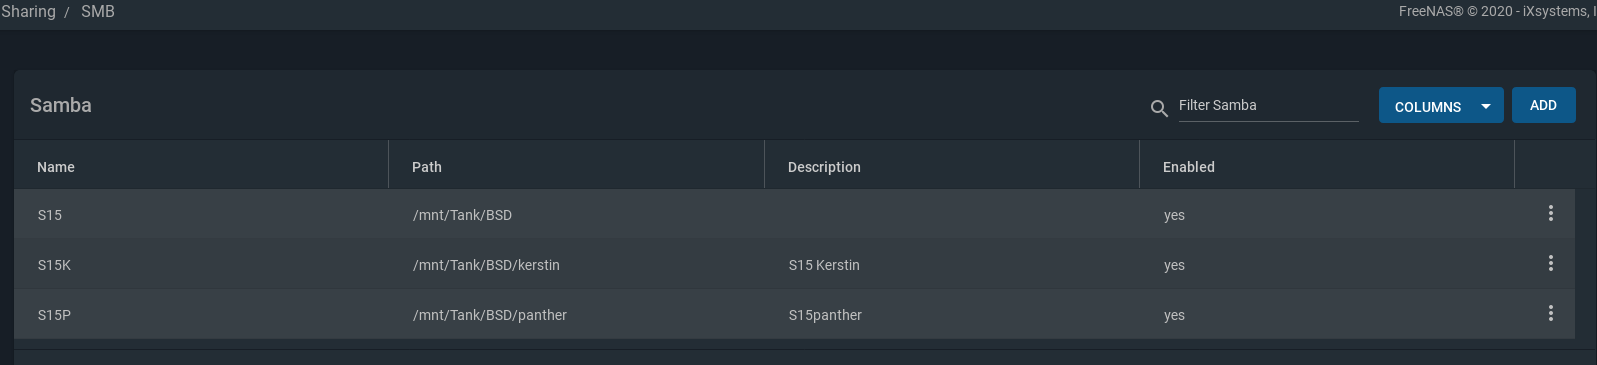Sort by the Enabled column header
This screenshot has height=365, width=1597.
click(x=1189, y=167)
